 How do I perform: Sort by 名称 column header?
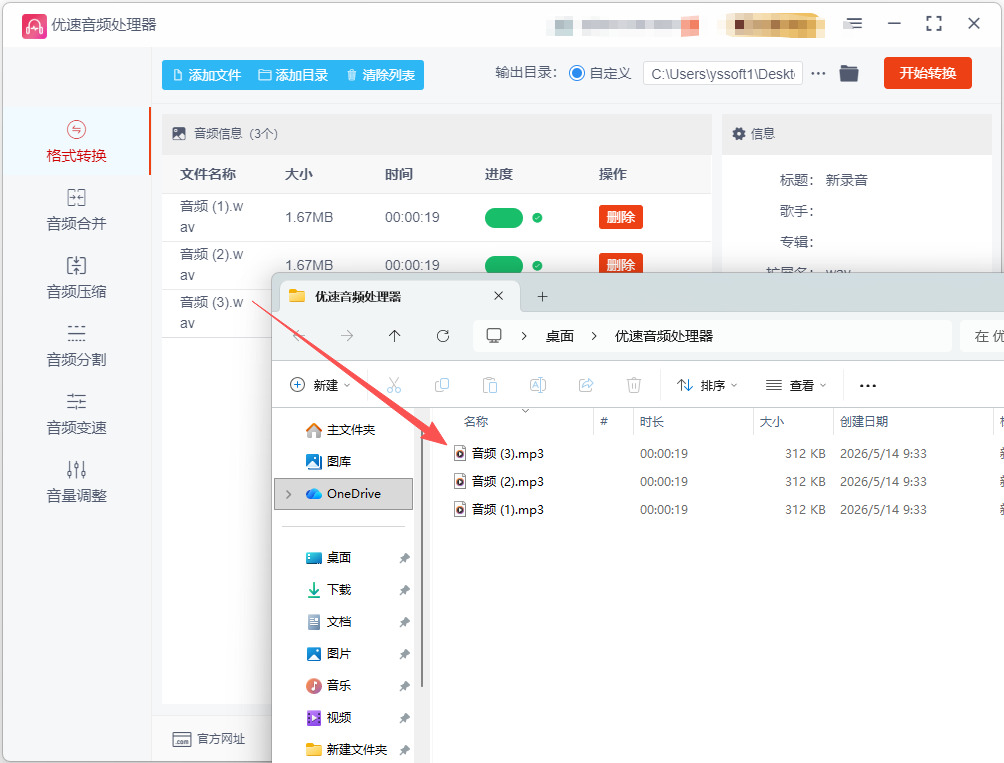click(476, 421)
